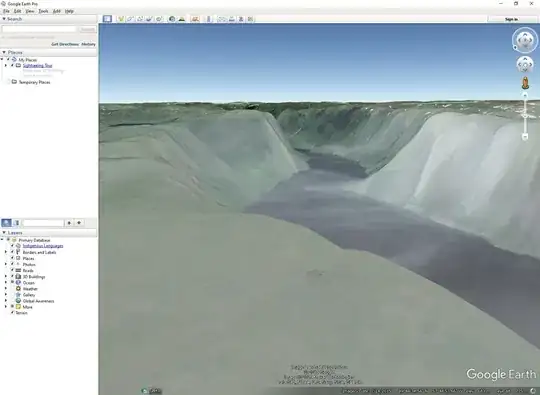Expand the Global Awareness layer group
This screenshot has width=540, height=395.
coord(6,301)
